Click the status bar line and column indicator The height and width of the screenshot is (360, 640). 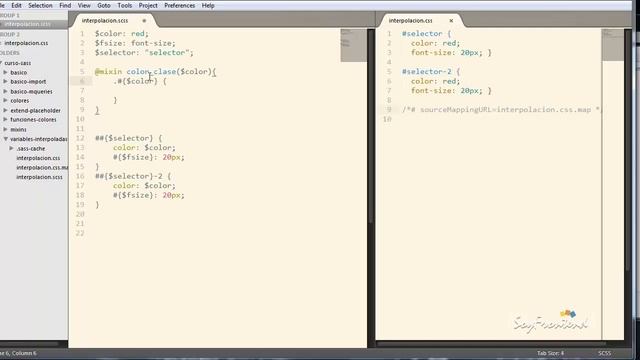click(x=18, y=353)
